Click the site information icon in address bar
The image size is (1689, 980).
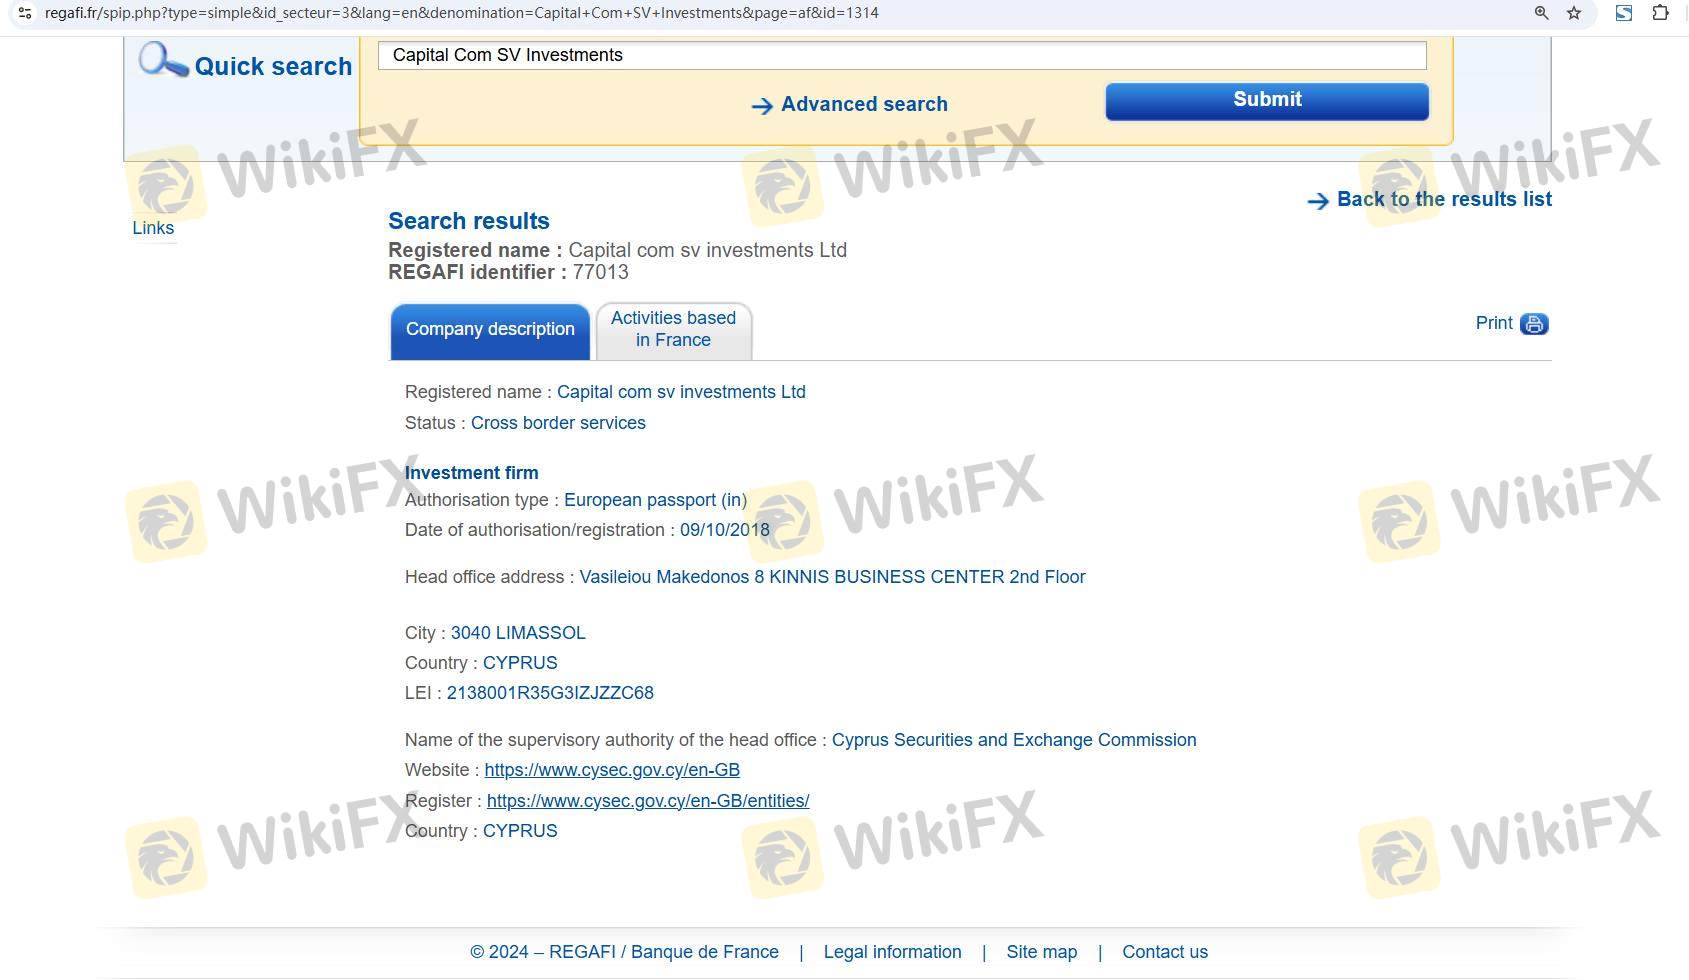(x=25, y=13)
